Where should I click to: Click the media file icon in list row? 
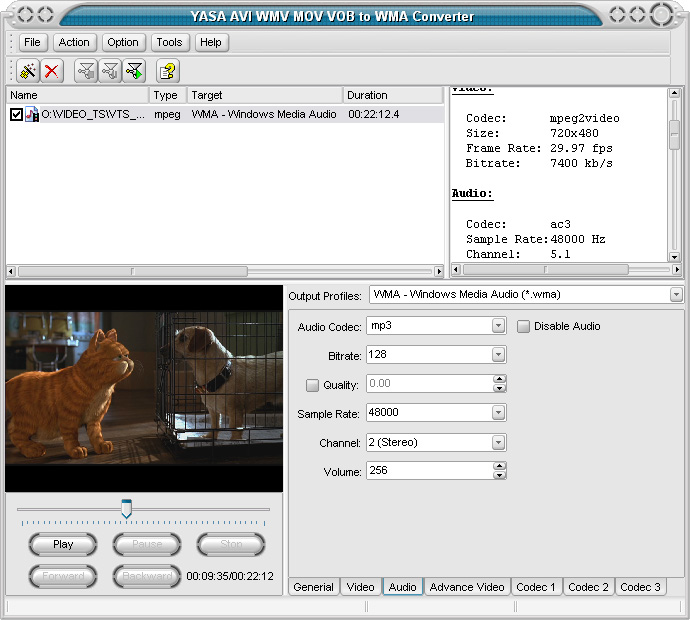pyautogui.click(x=32, y=115)
